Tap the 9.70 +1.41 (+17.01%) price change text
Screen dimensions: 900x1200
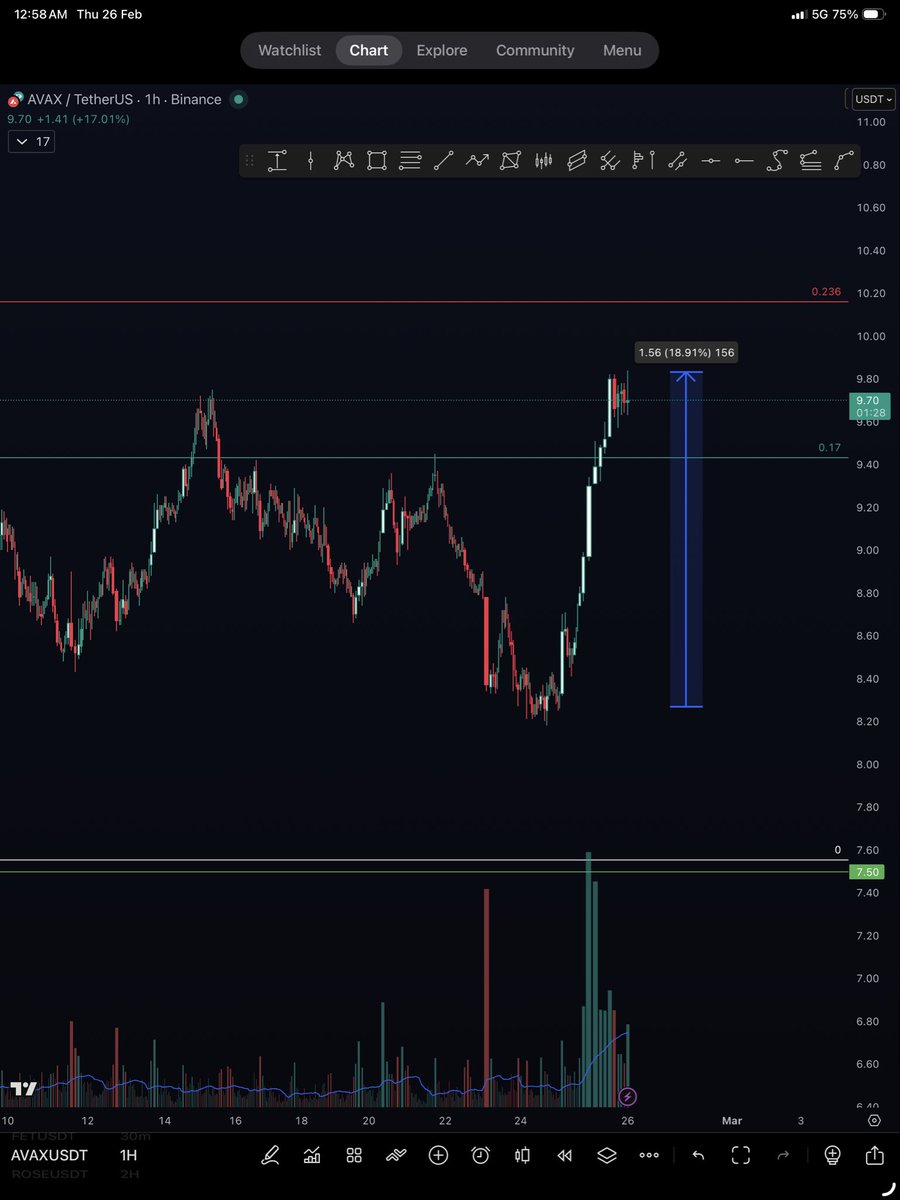68,119
